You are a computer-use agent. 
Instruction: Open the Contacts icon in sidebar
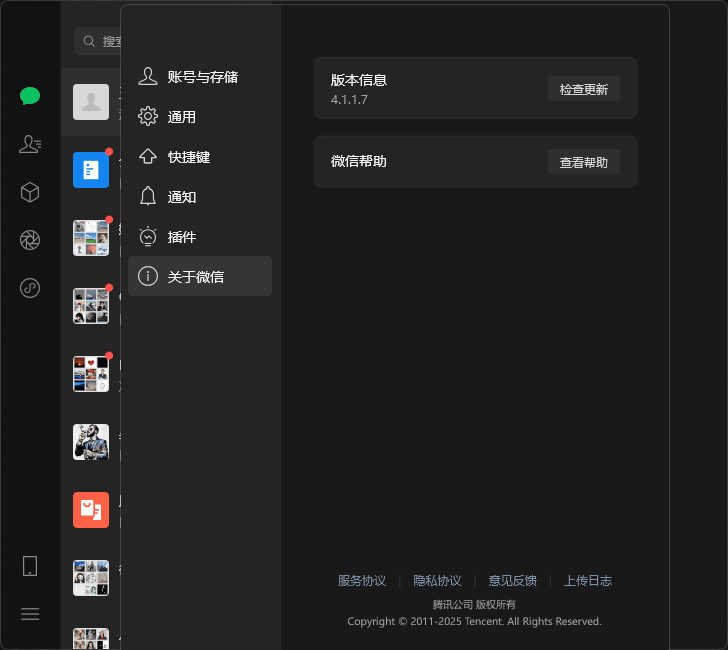(30, 144)
